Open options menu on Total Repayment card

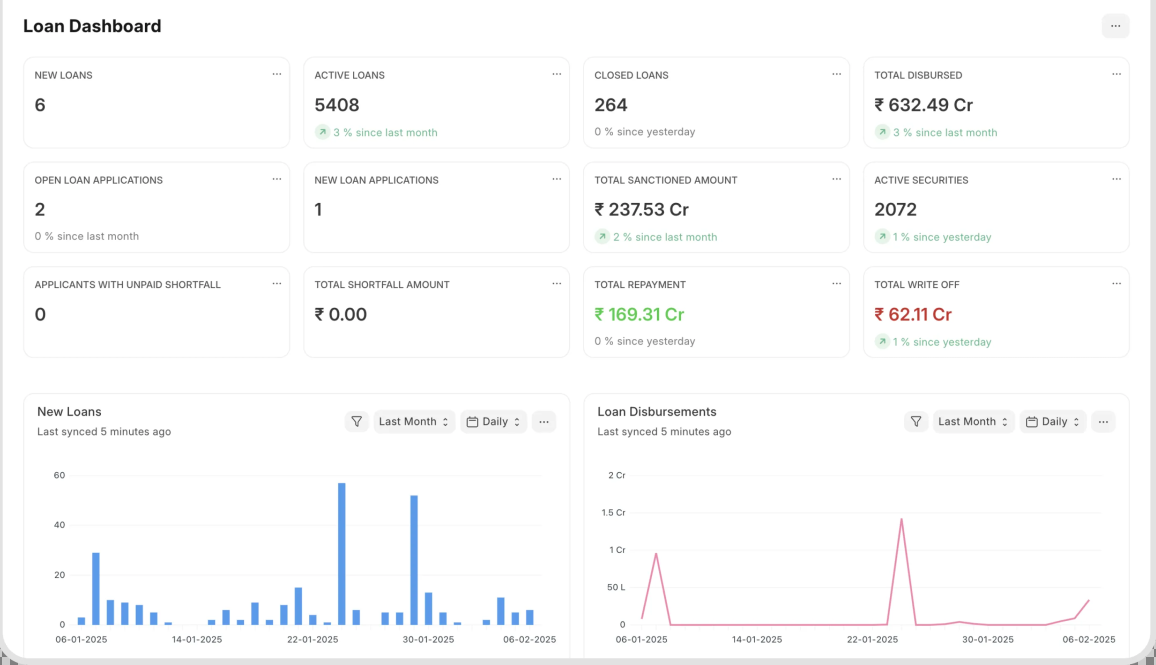(837, 283)
